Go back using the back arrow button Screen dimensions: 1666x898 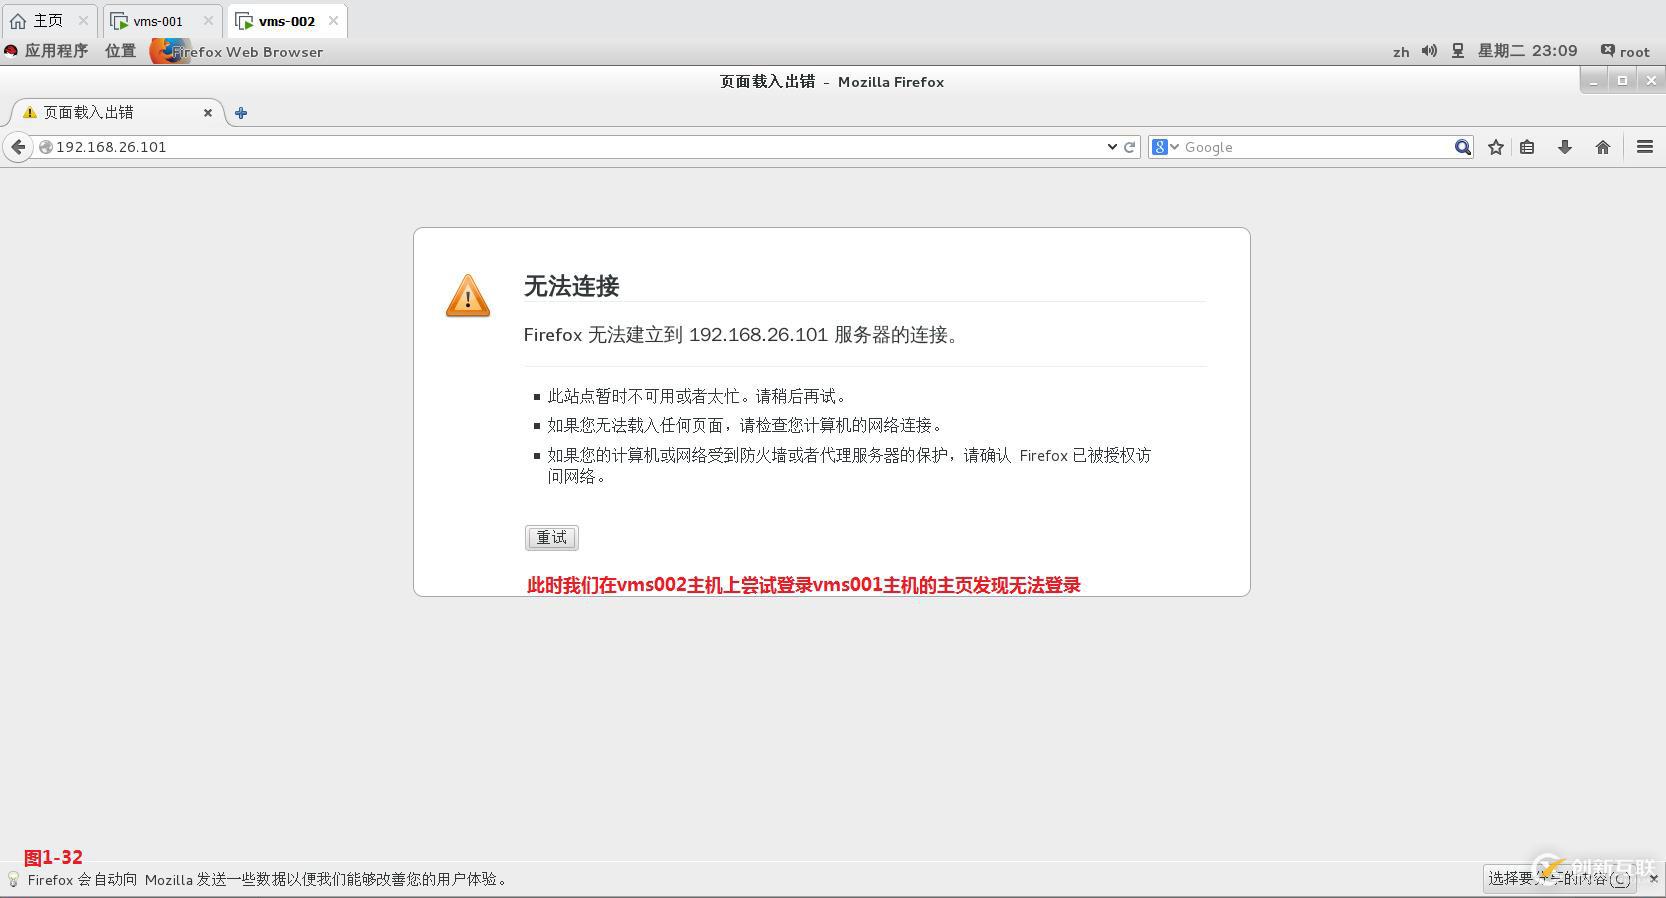click(18, 147)
